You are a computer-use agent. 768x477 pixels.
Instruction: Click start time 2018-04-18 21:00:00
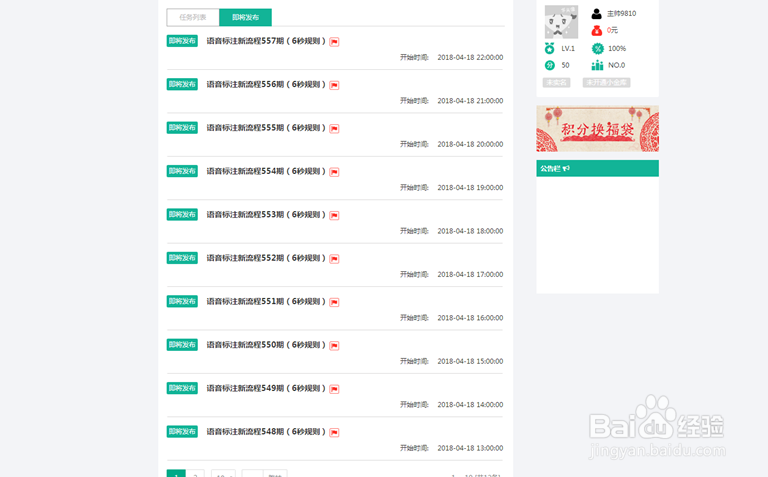tap(470, 101)
